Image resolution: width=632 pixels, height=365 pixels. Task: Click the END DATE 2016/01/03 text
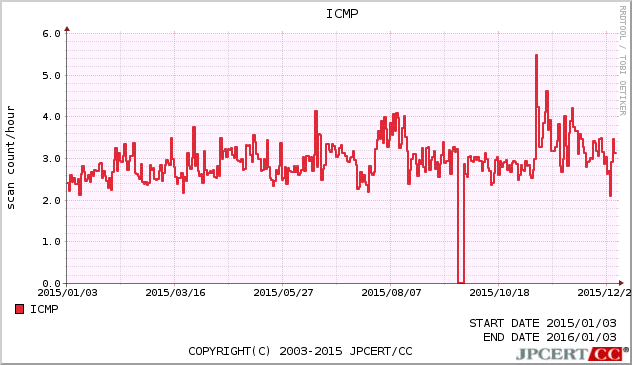tap(550, 337)
